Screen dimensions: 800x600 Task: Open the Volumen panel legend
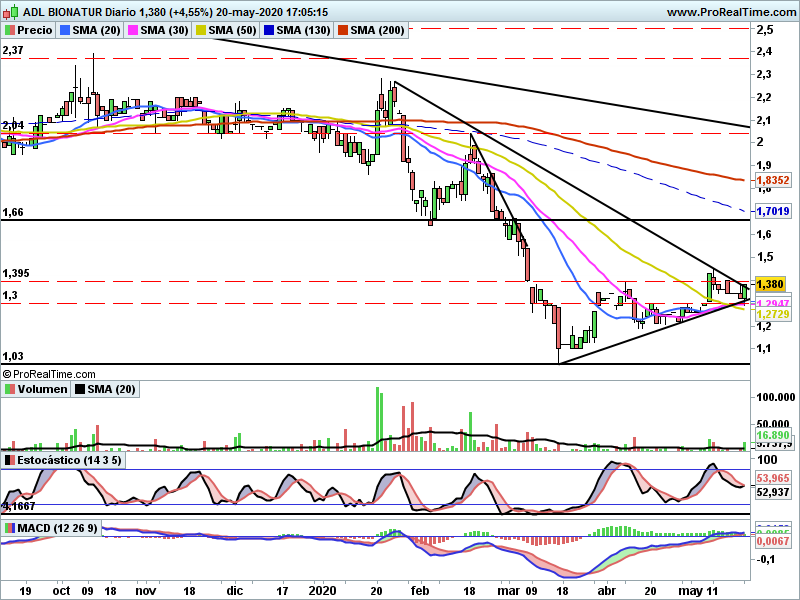coord(36,389)
